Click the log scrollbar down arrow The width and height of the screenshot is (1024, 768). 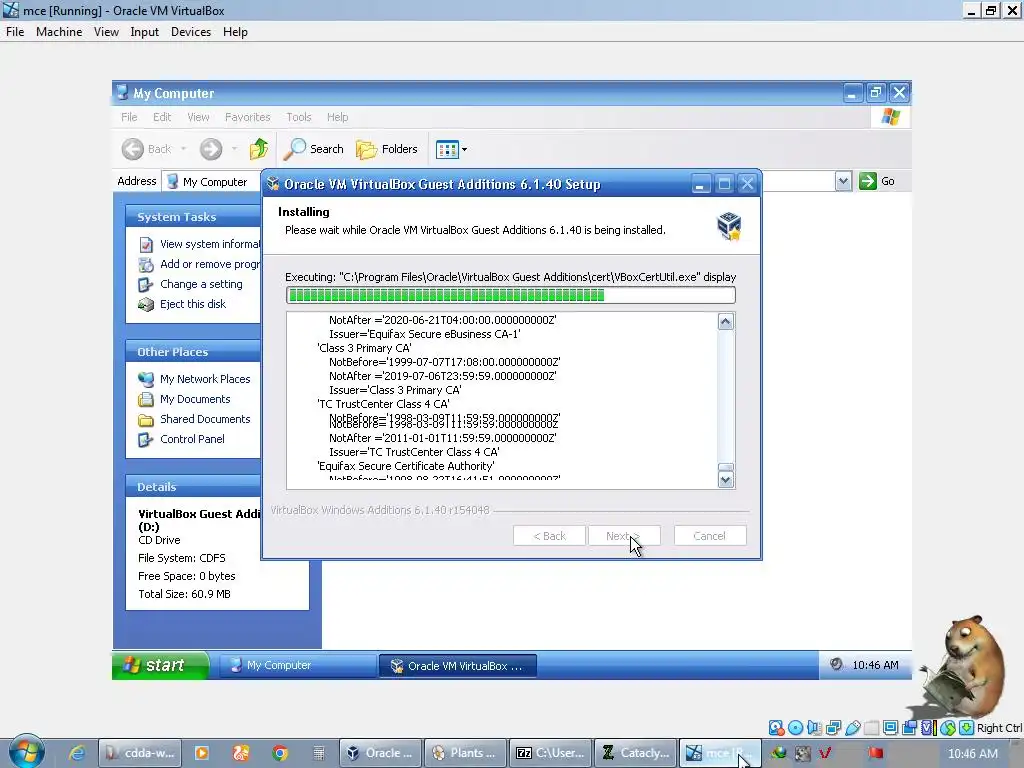click(726, 479)
